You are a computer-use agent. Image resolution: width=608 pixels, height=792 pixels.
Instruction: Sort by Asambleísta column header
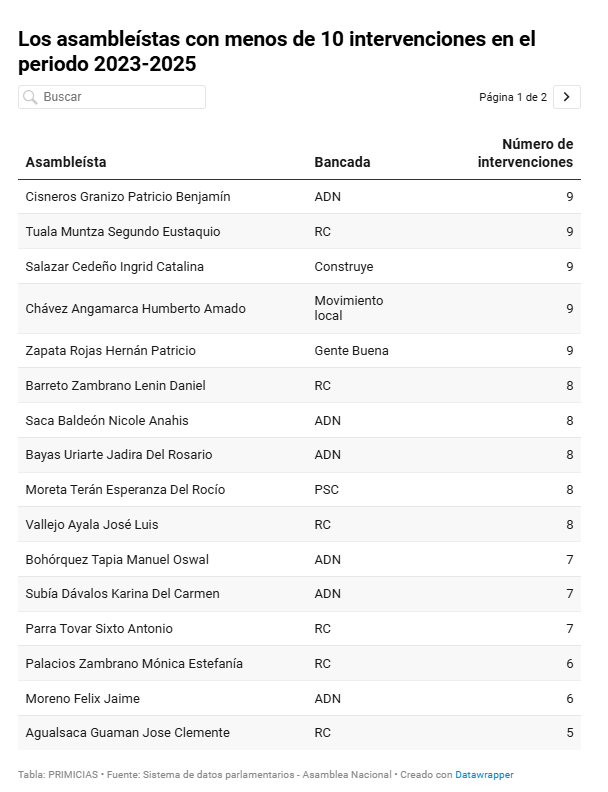[66, 162]
